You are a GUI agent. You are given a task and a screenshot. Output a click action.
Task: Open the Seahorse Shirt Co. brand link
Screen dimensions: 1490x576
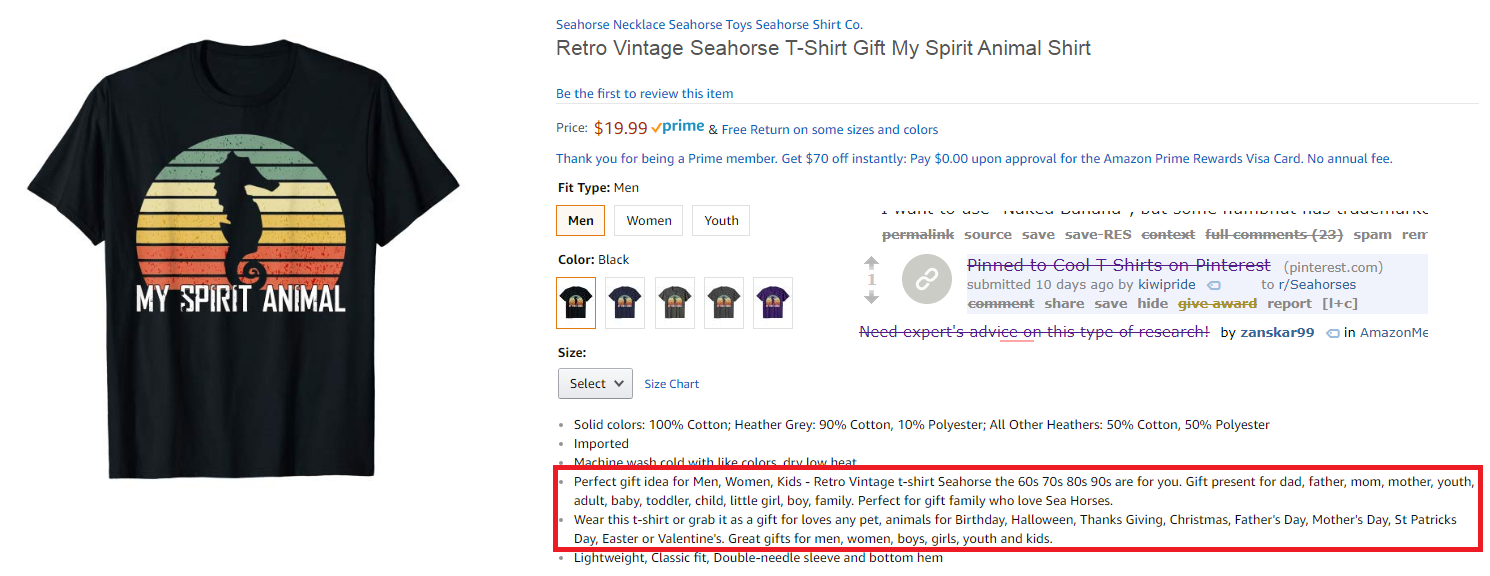click(x=709, y=24)
